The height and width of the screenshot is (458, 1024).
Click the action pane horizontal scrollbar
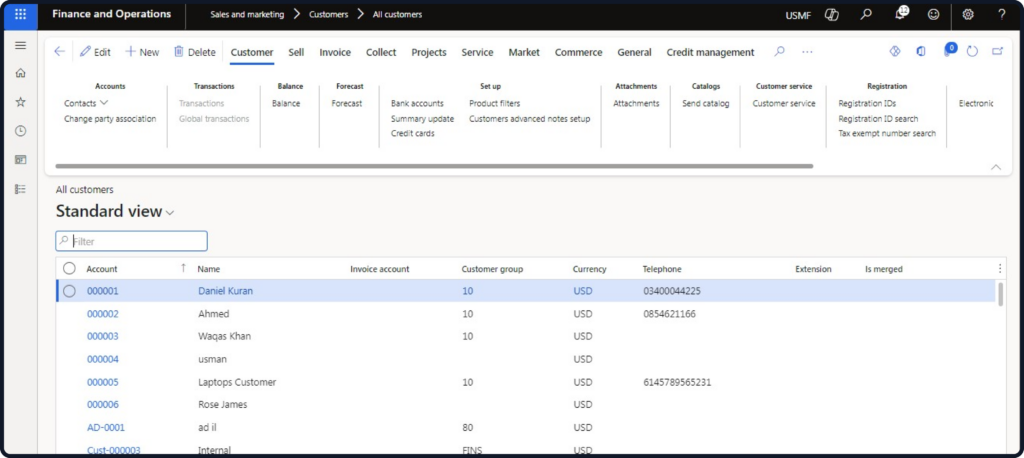(x=434, y=166)
